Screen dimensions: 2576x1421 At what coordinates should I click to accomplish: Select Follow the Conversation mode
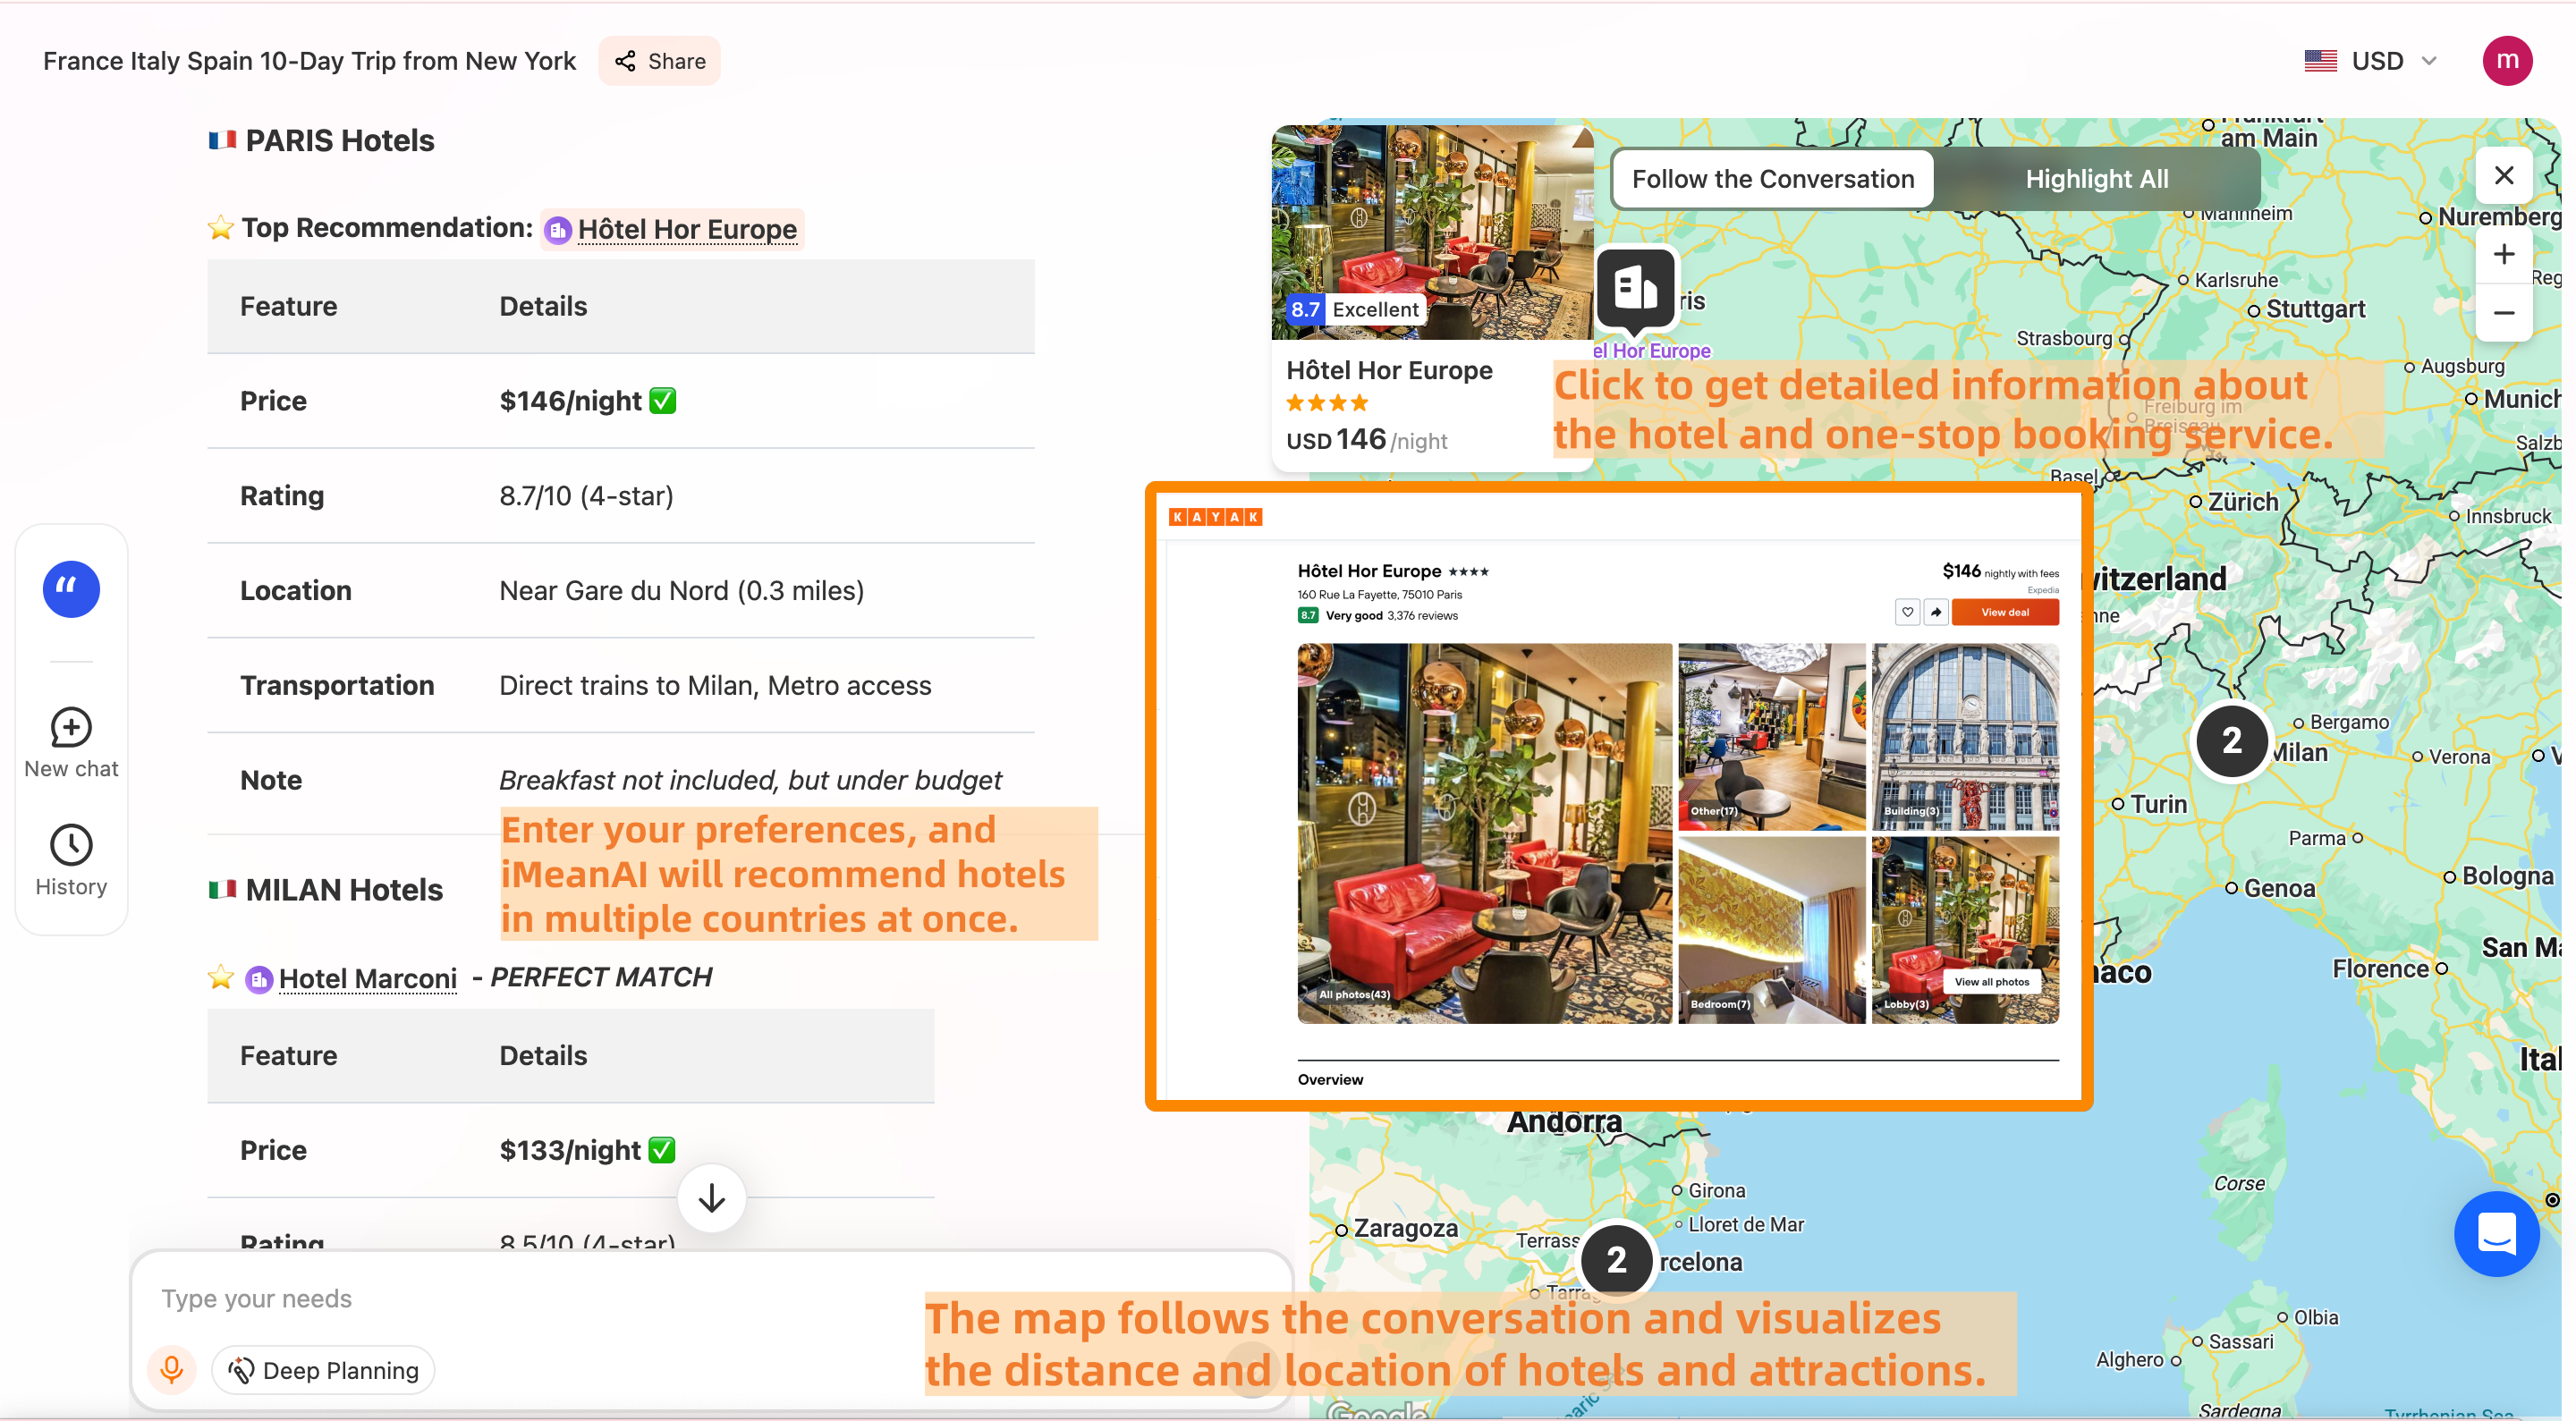pos(1772,179)
